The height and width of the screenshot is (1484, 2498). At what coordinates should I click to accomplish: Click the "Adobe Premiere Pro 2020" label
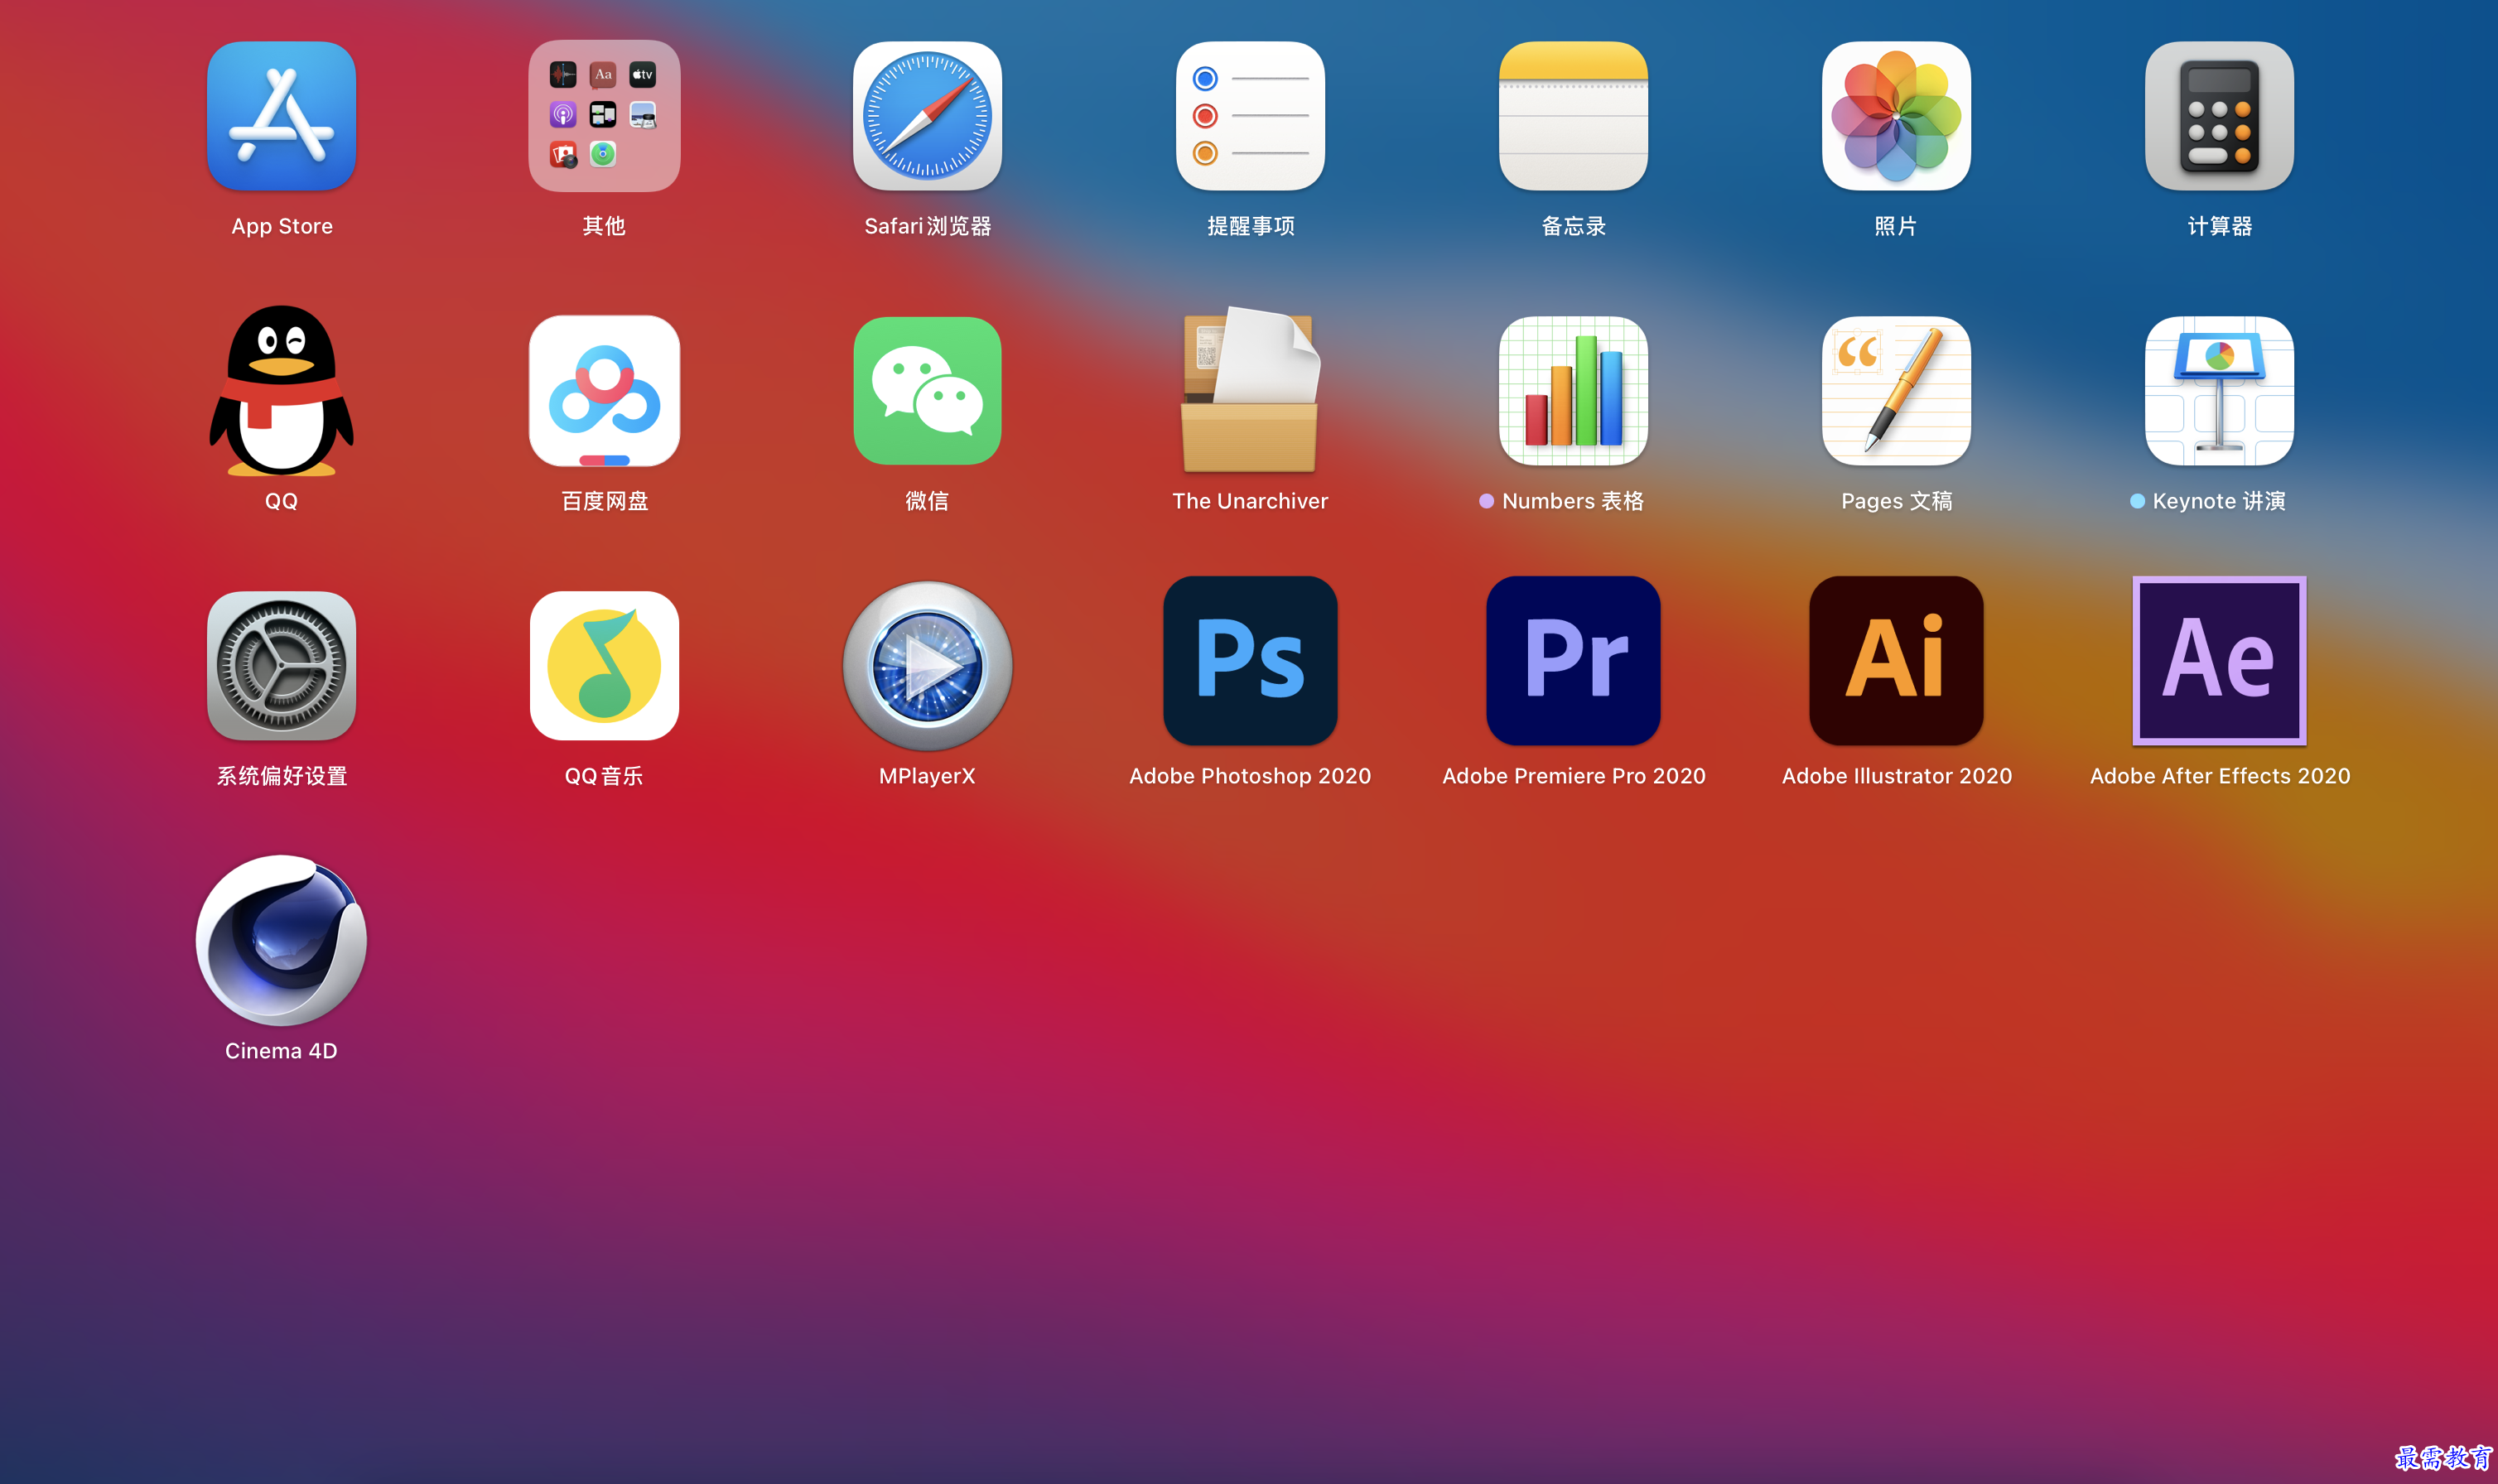click(1574, 776)
